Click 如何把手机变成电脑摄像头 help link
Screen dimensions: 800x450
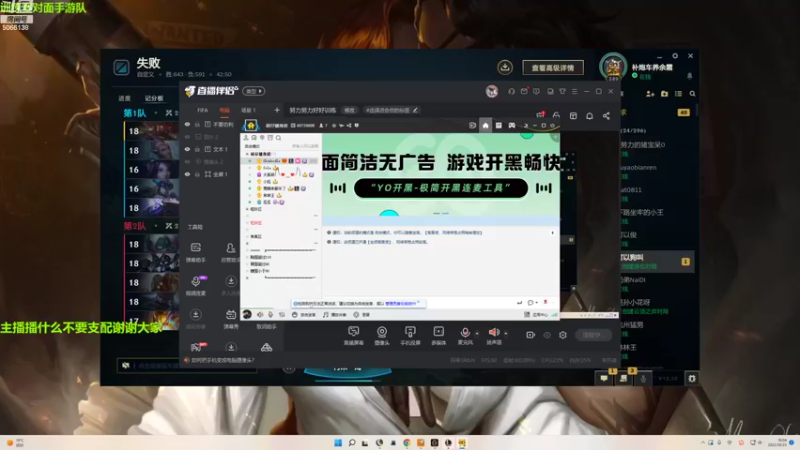click(222, 360)
